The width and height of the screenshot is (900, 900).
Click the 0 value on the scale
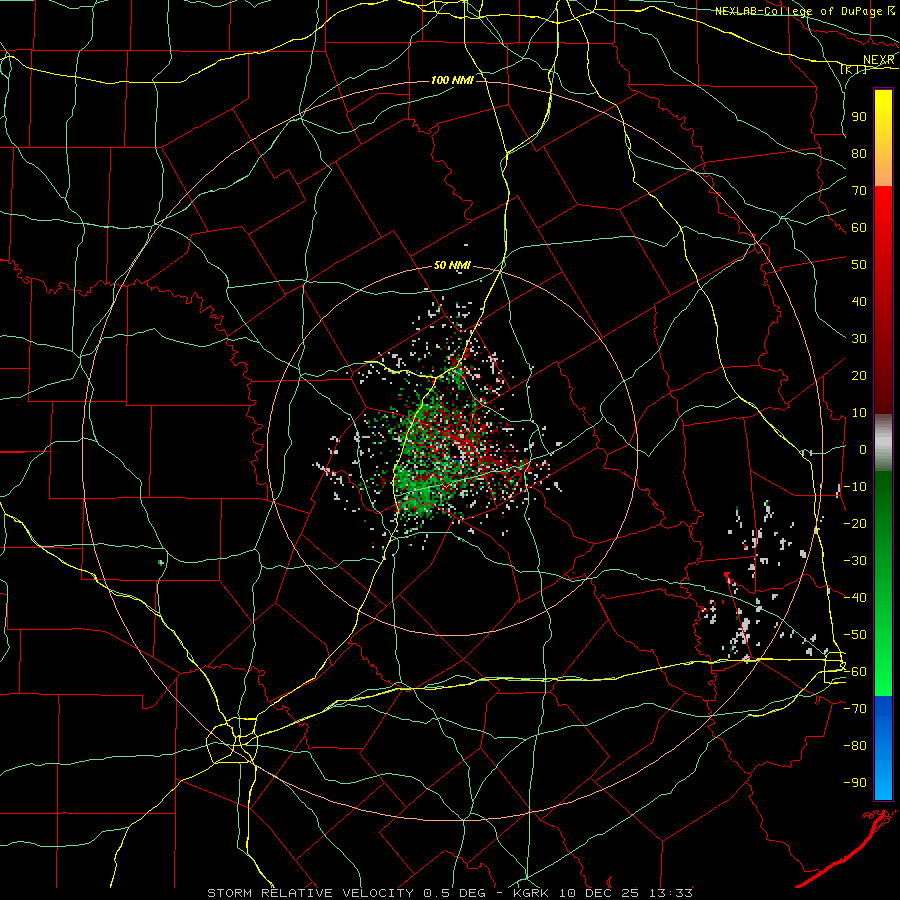tap(863, 449)
